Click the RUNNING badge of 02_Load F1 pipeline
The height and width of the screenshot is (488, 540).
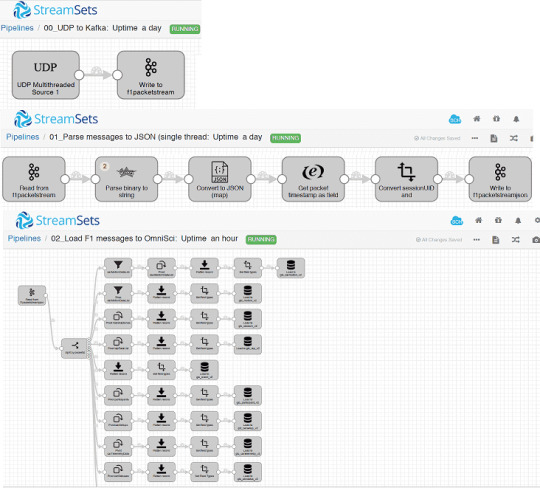(261, 239)
